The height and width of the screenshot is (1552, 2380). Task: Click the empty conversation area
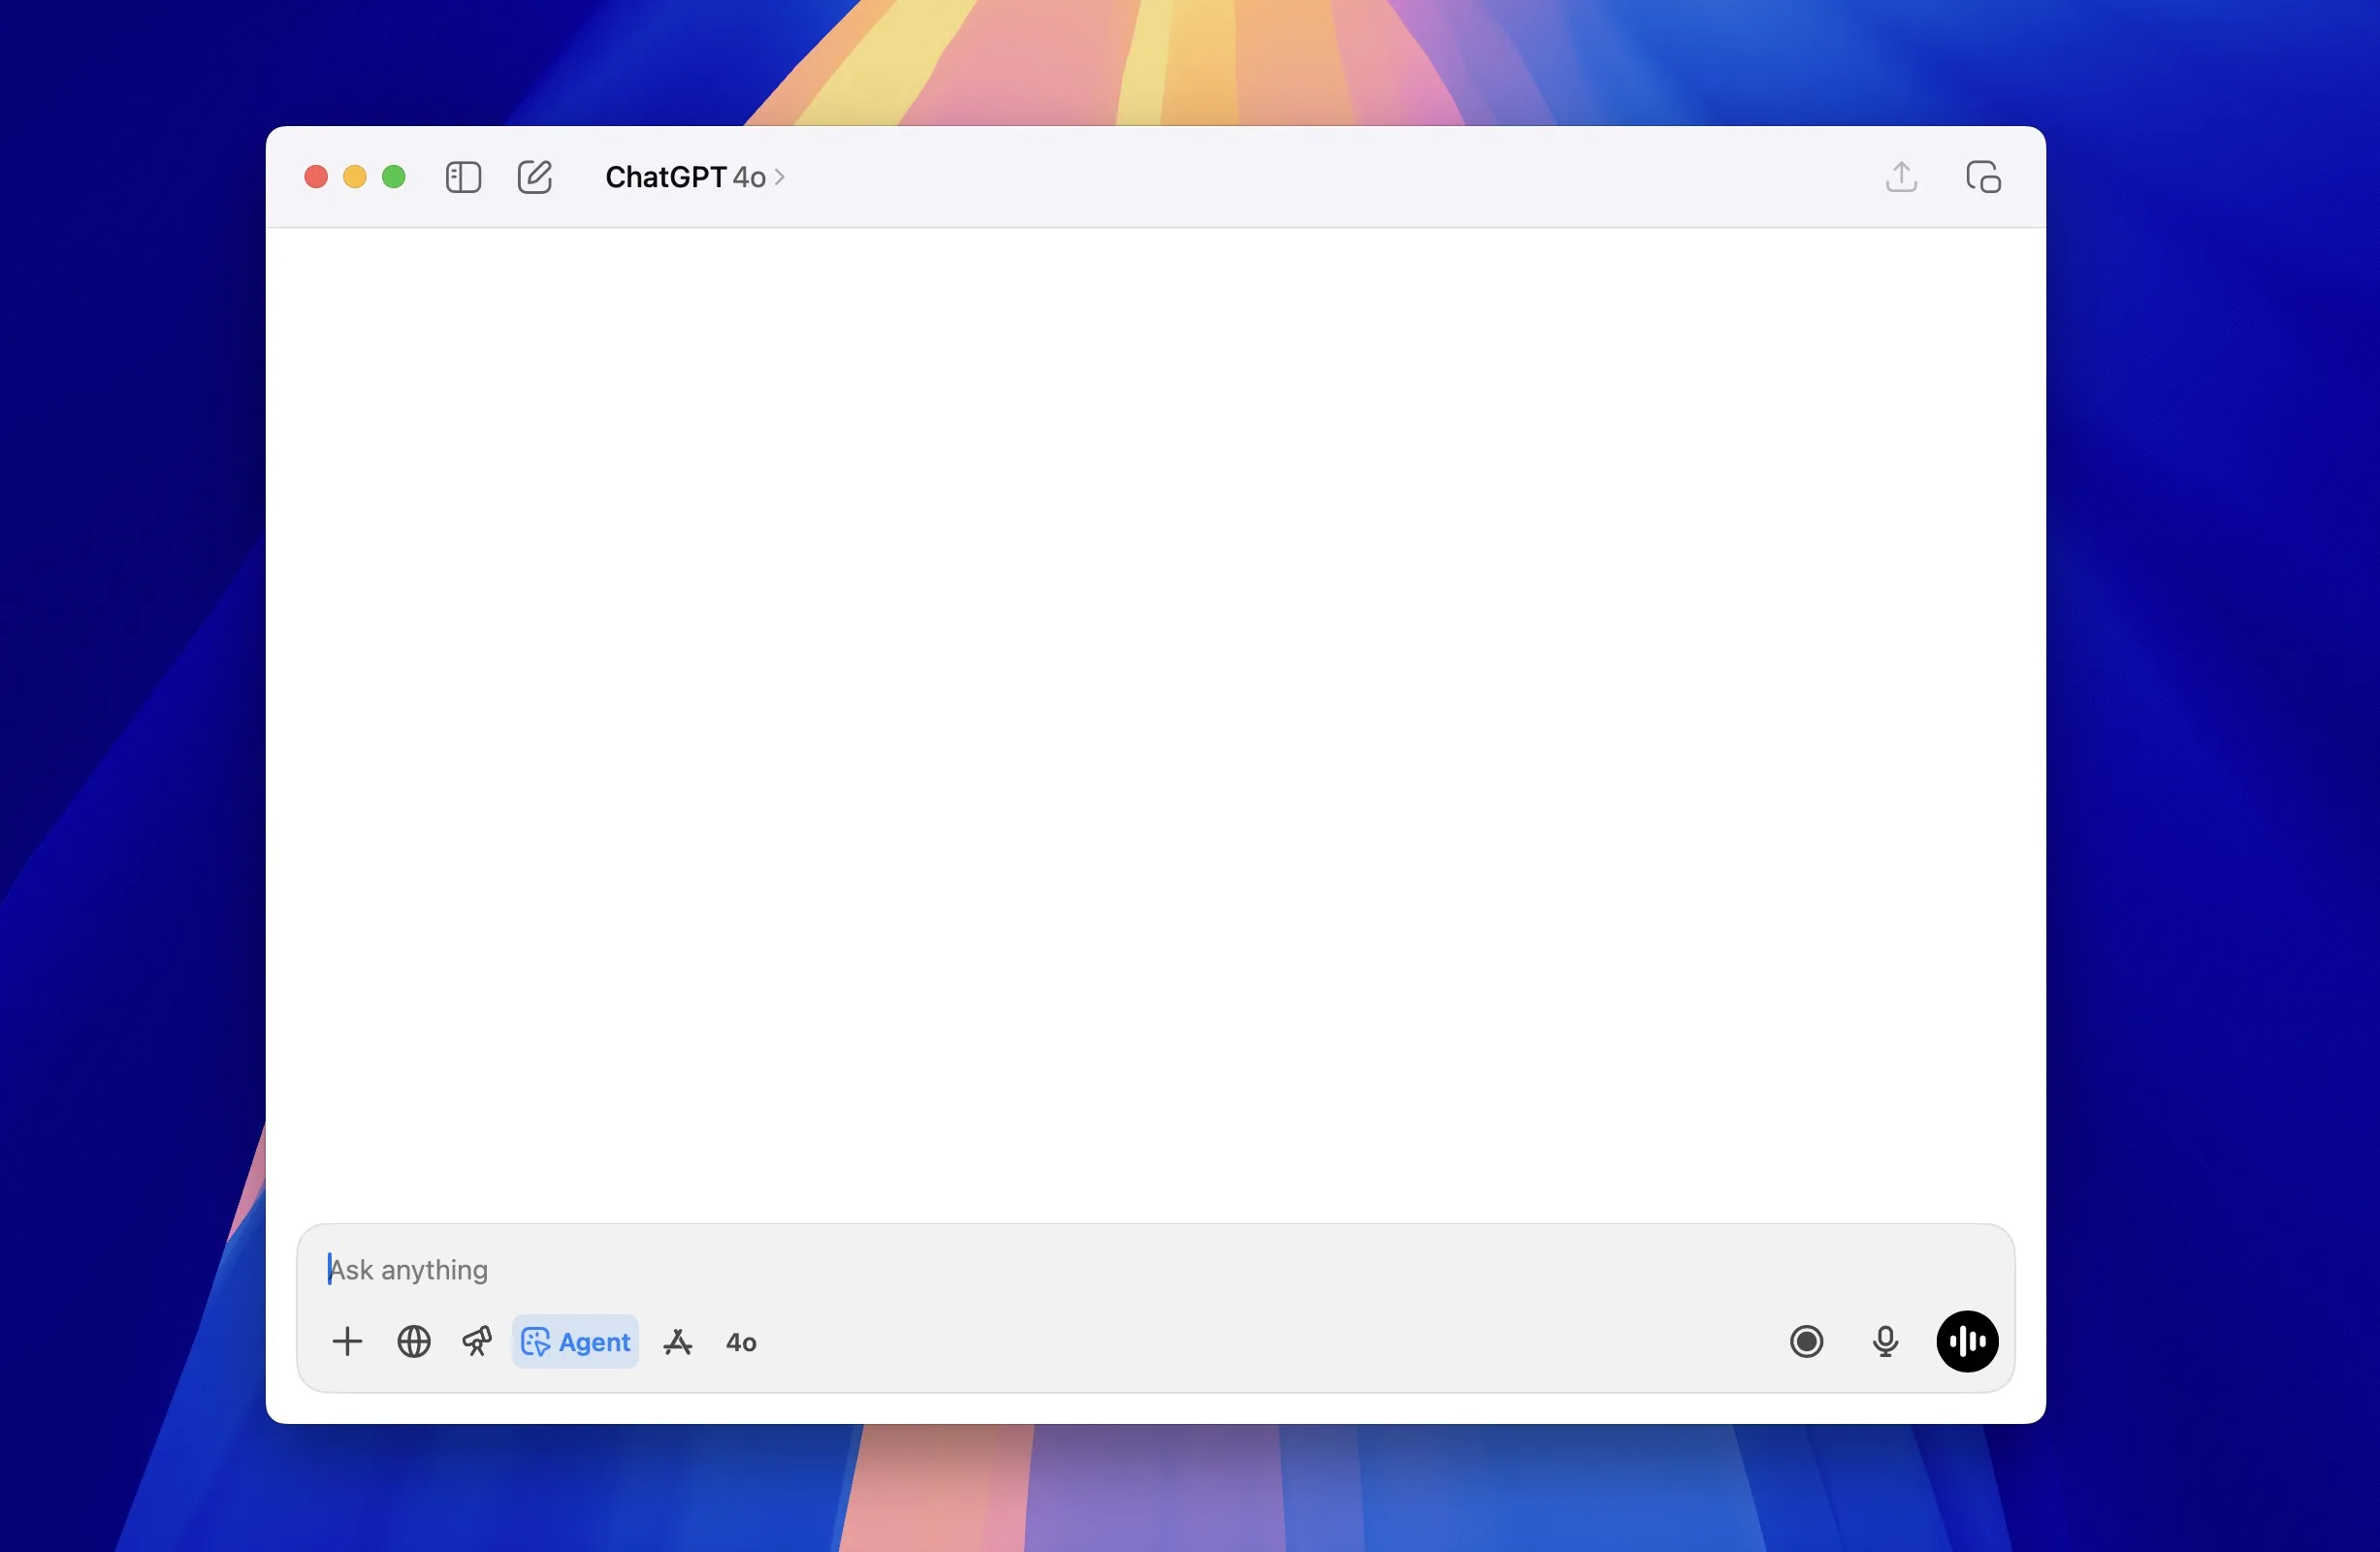1155,700
